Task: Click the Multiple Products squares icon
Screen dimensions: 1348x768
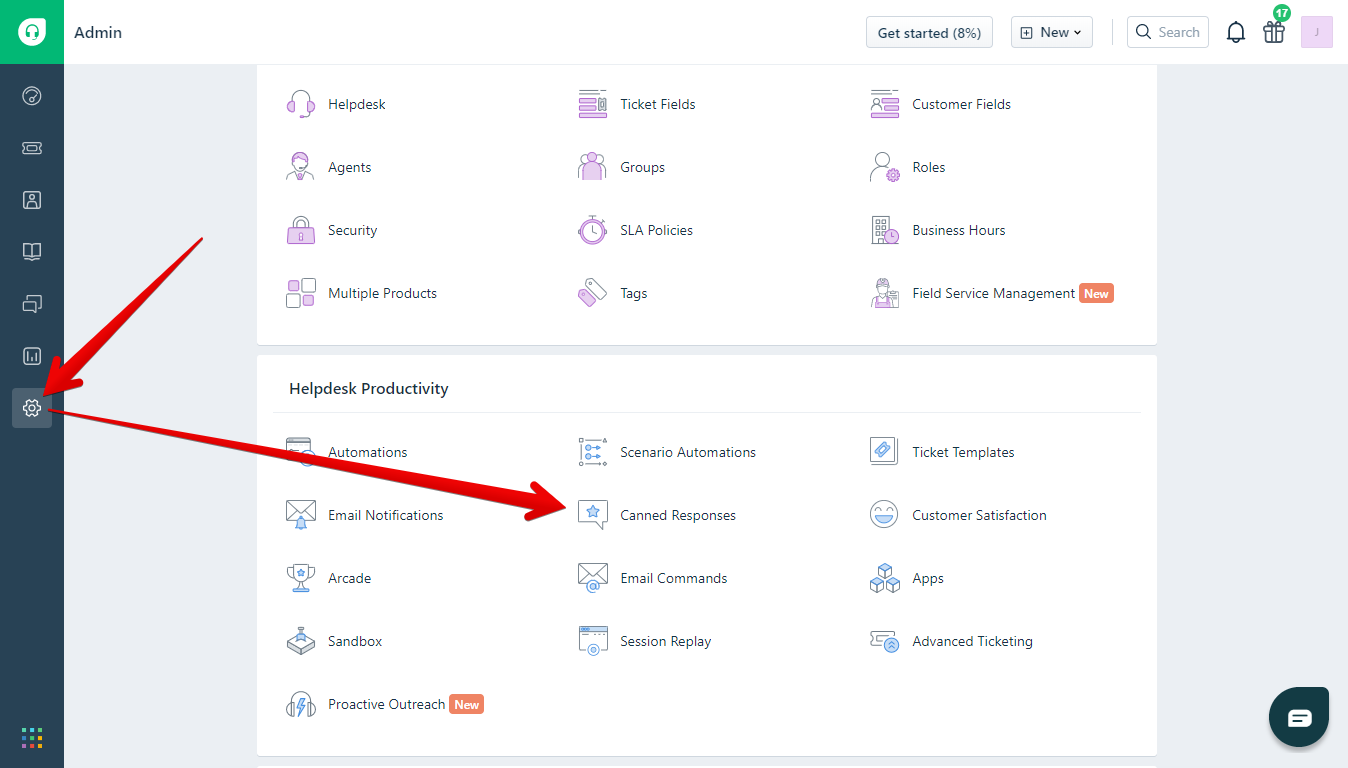Action: pos(301,293)
